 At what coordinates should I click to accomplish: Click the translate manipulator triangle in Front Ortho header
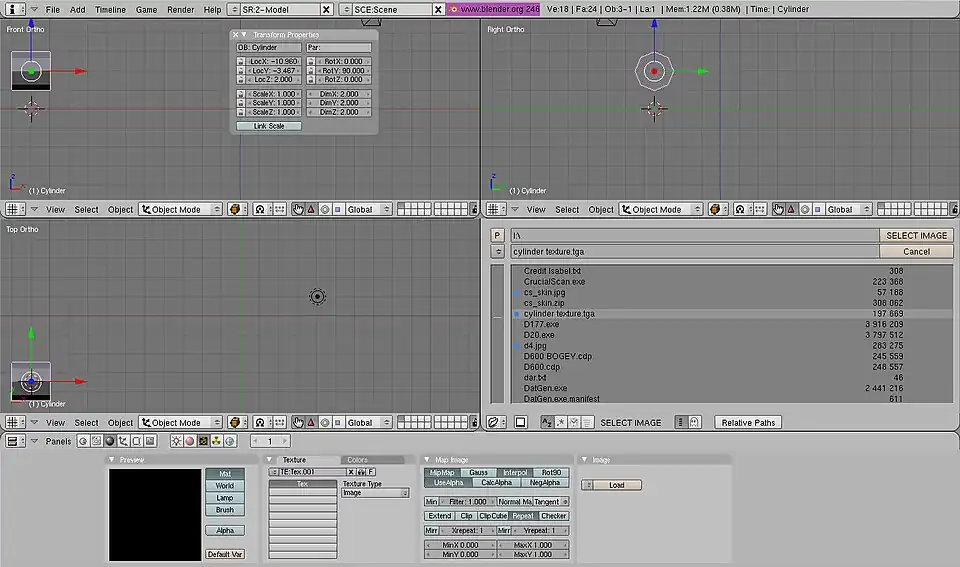311,210
